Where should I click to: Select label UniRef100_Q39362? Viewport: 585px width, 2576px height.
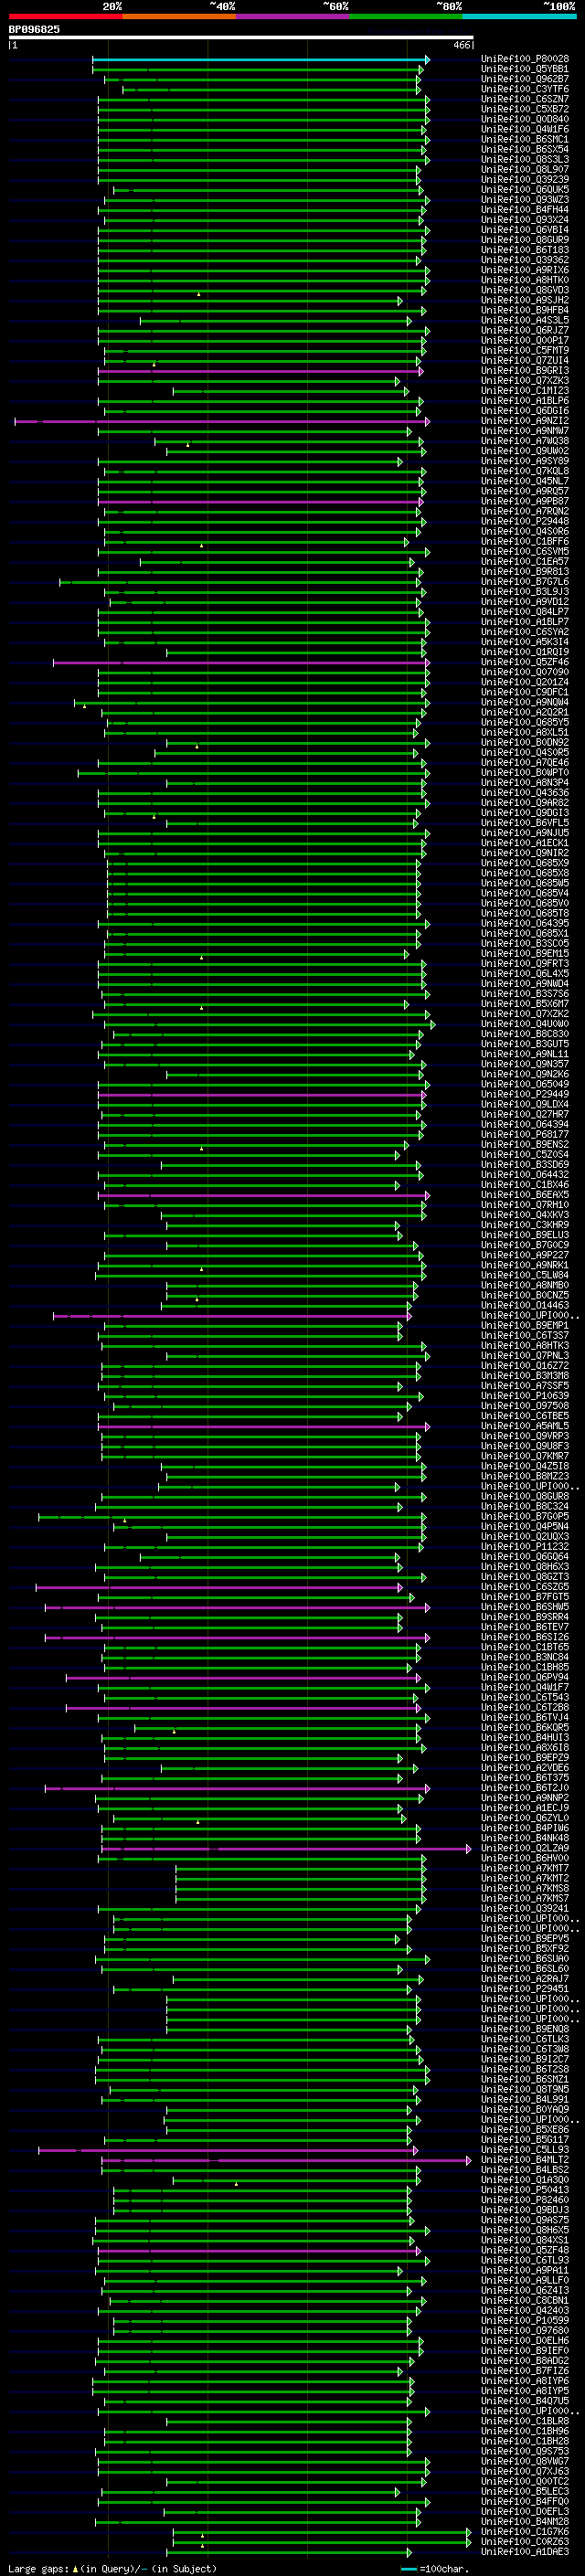(x=525, y=260)
